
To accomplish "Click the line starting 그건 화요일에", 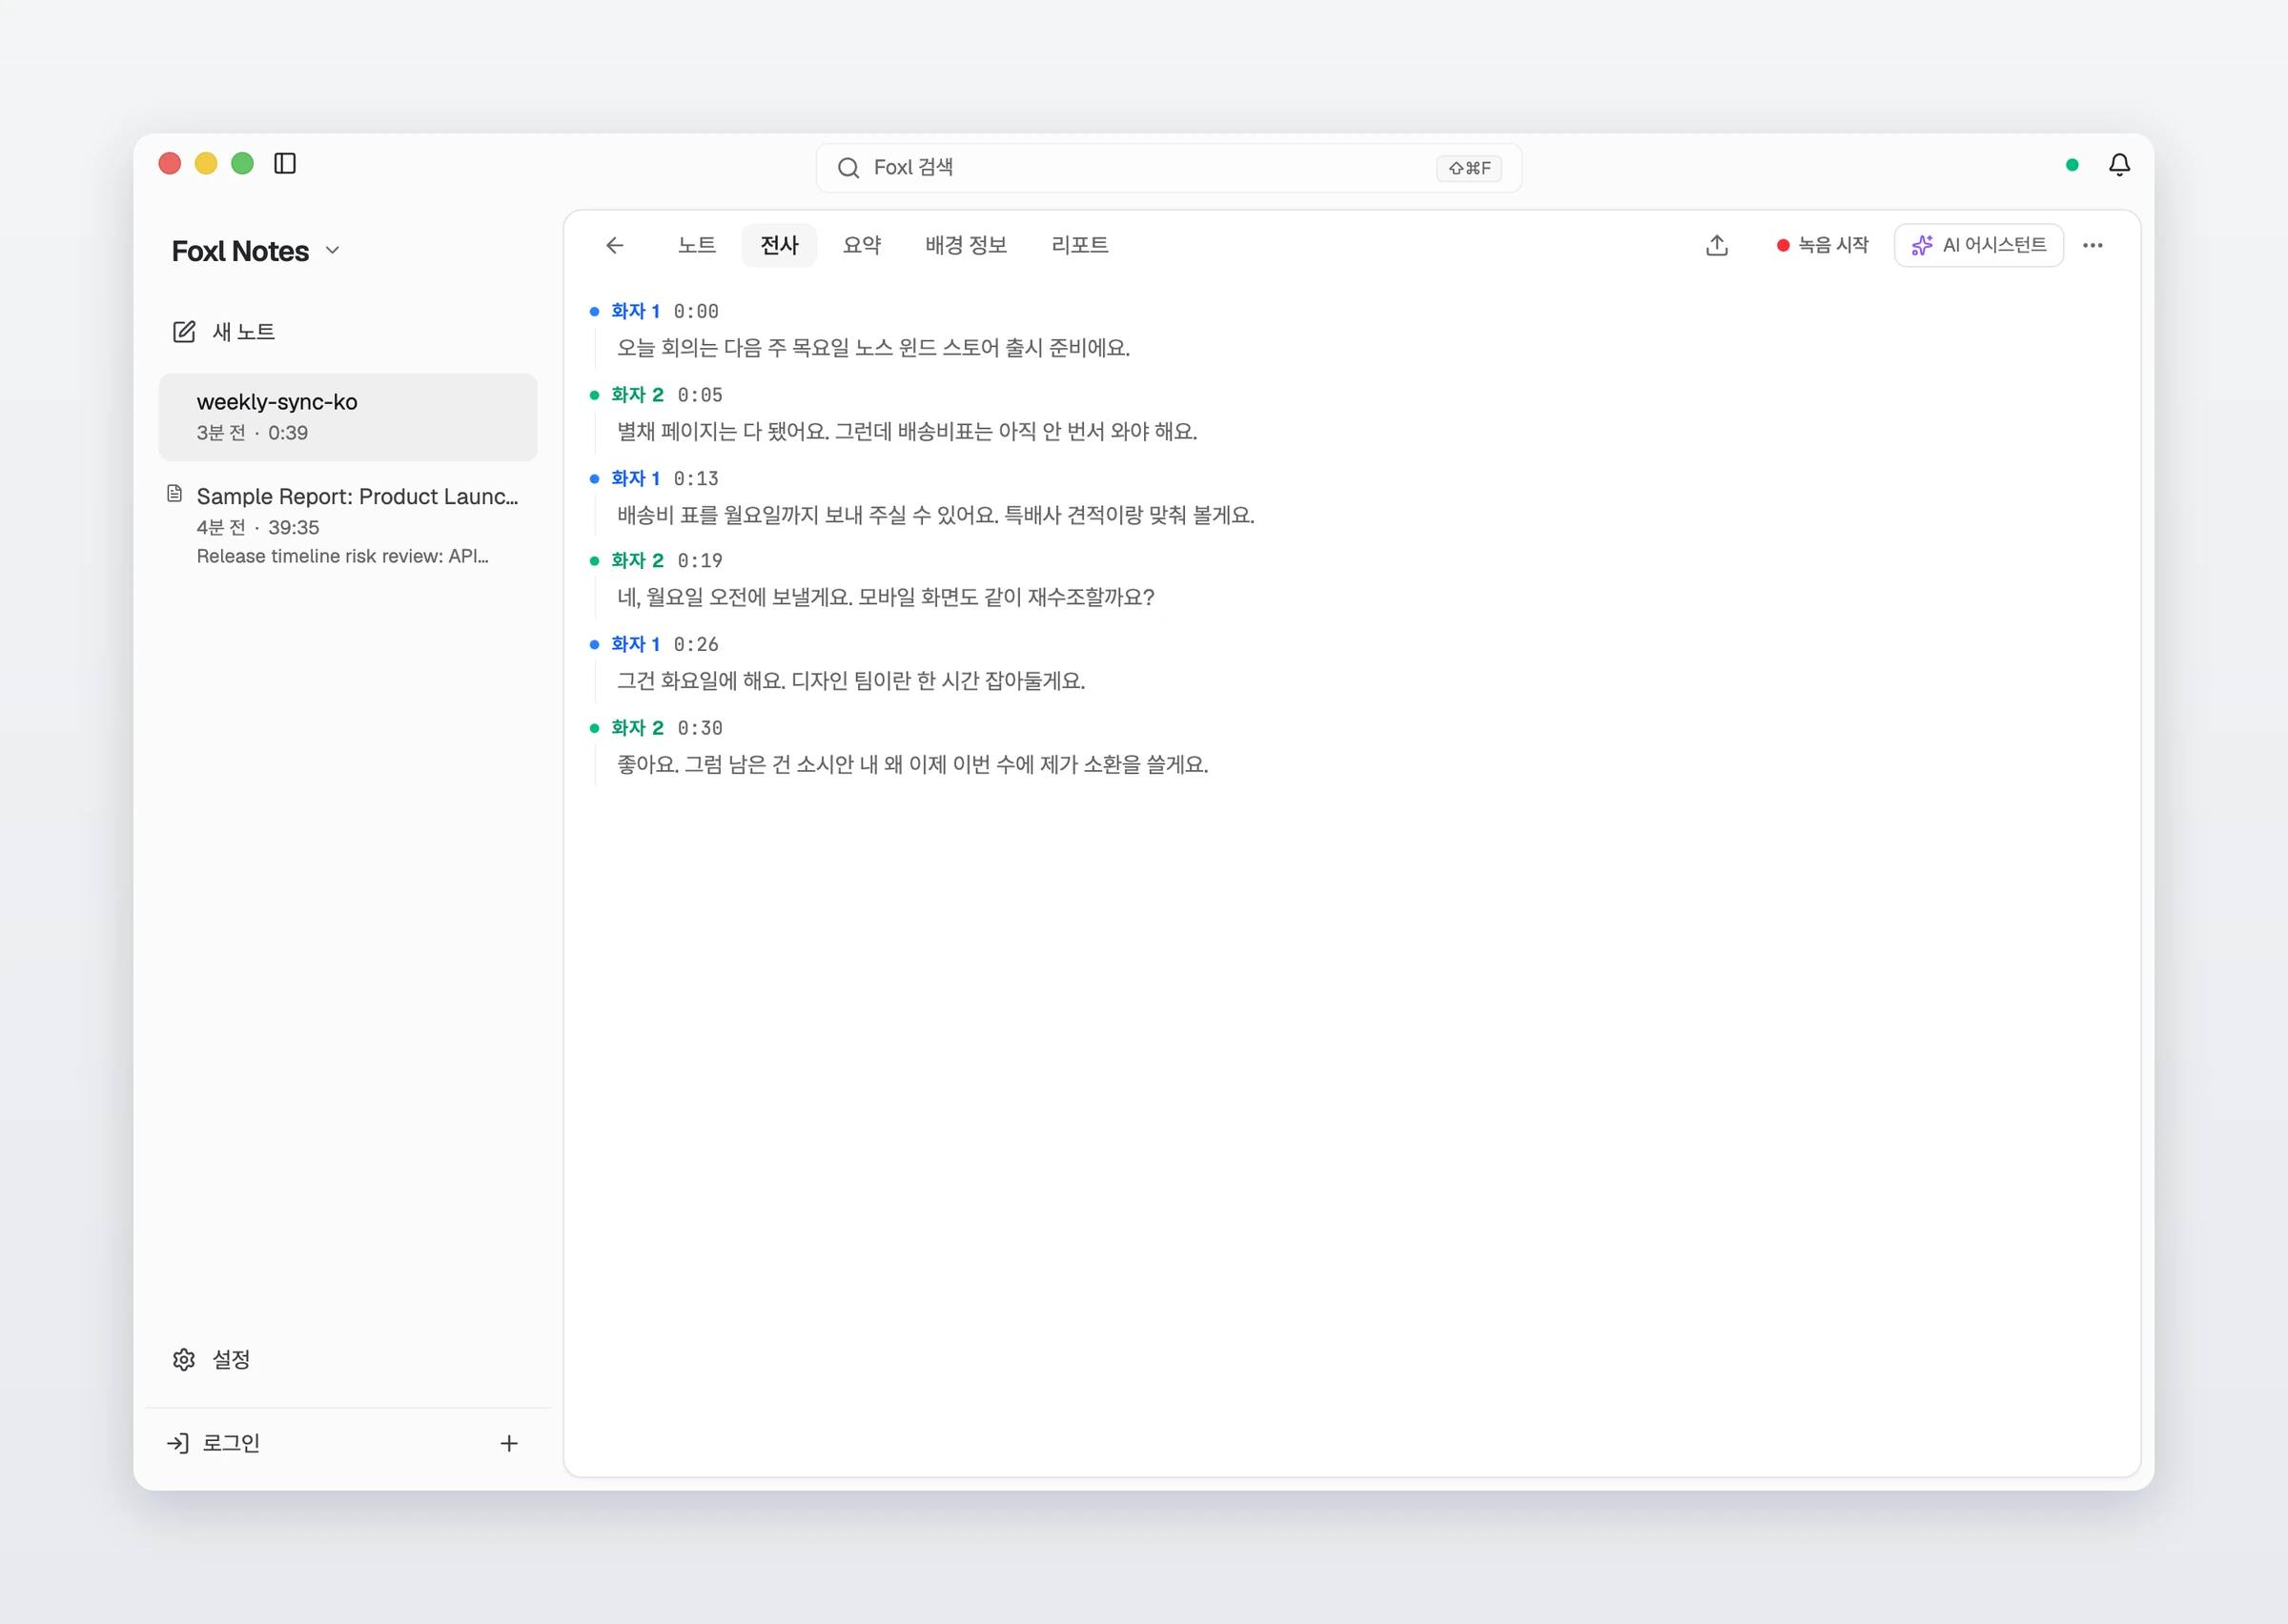I will coord(851,681).
